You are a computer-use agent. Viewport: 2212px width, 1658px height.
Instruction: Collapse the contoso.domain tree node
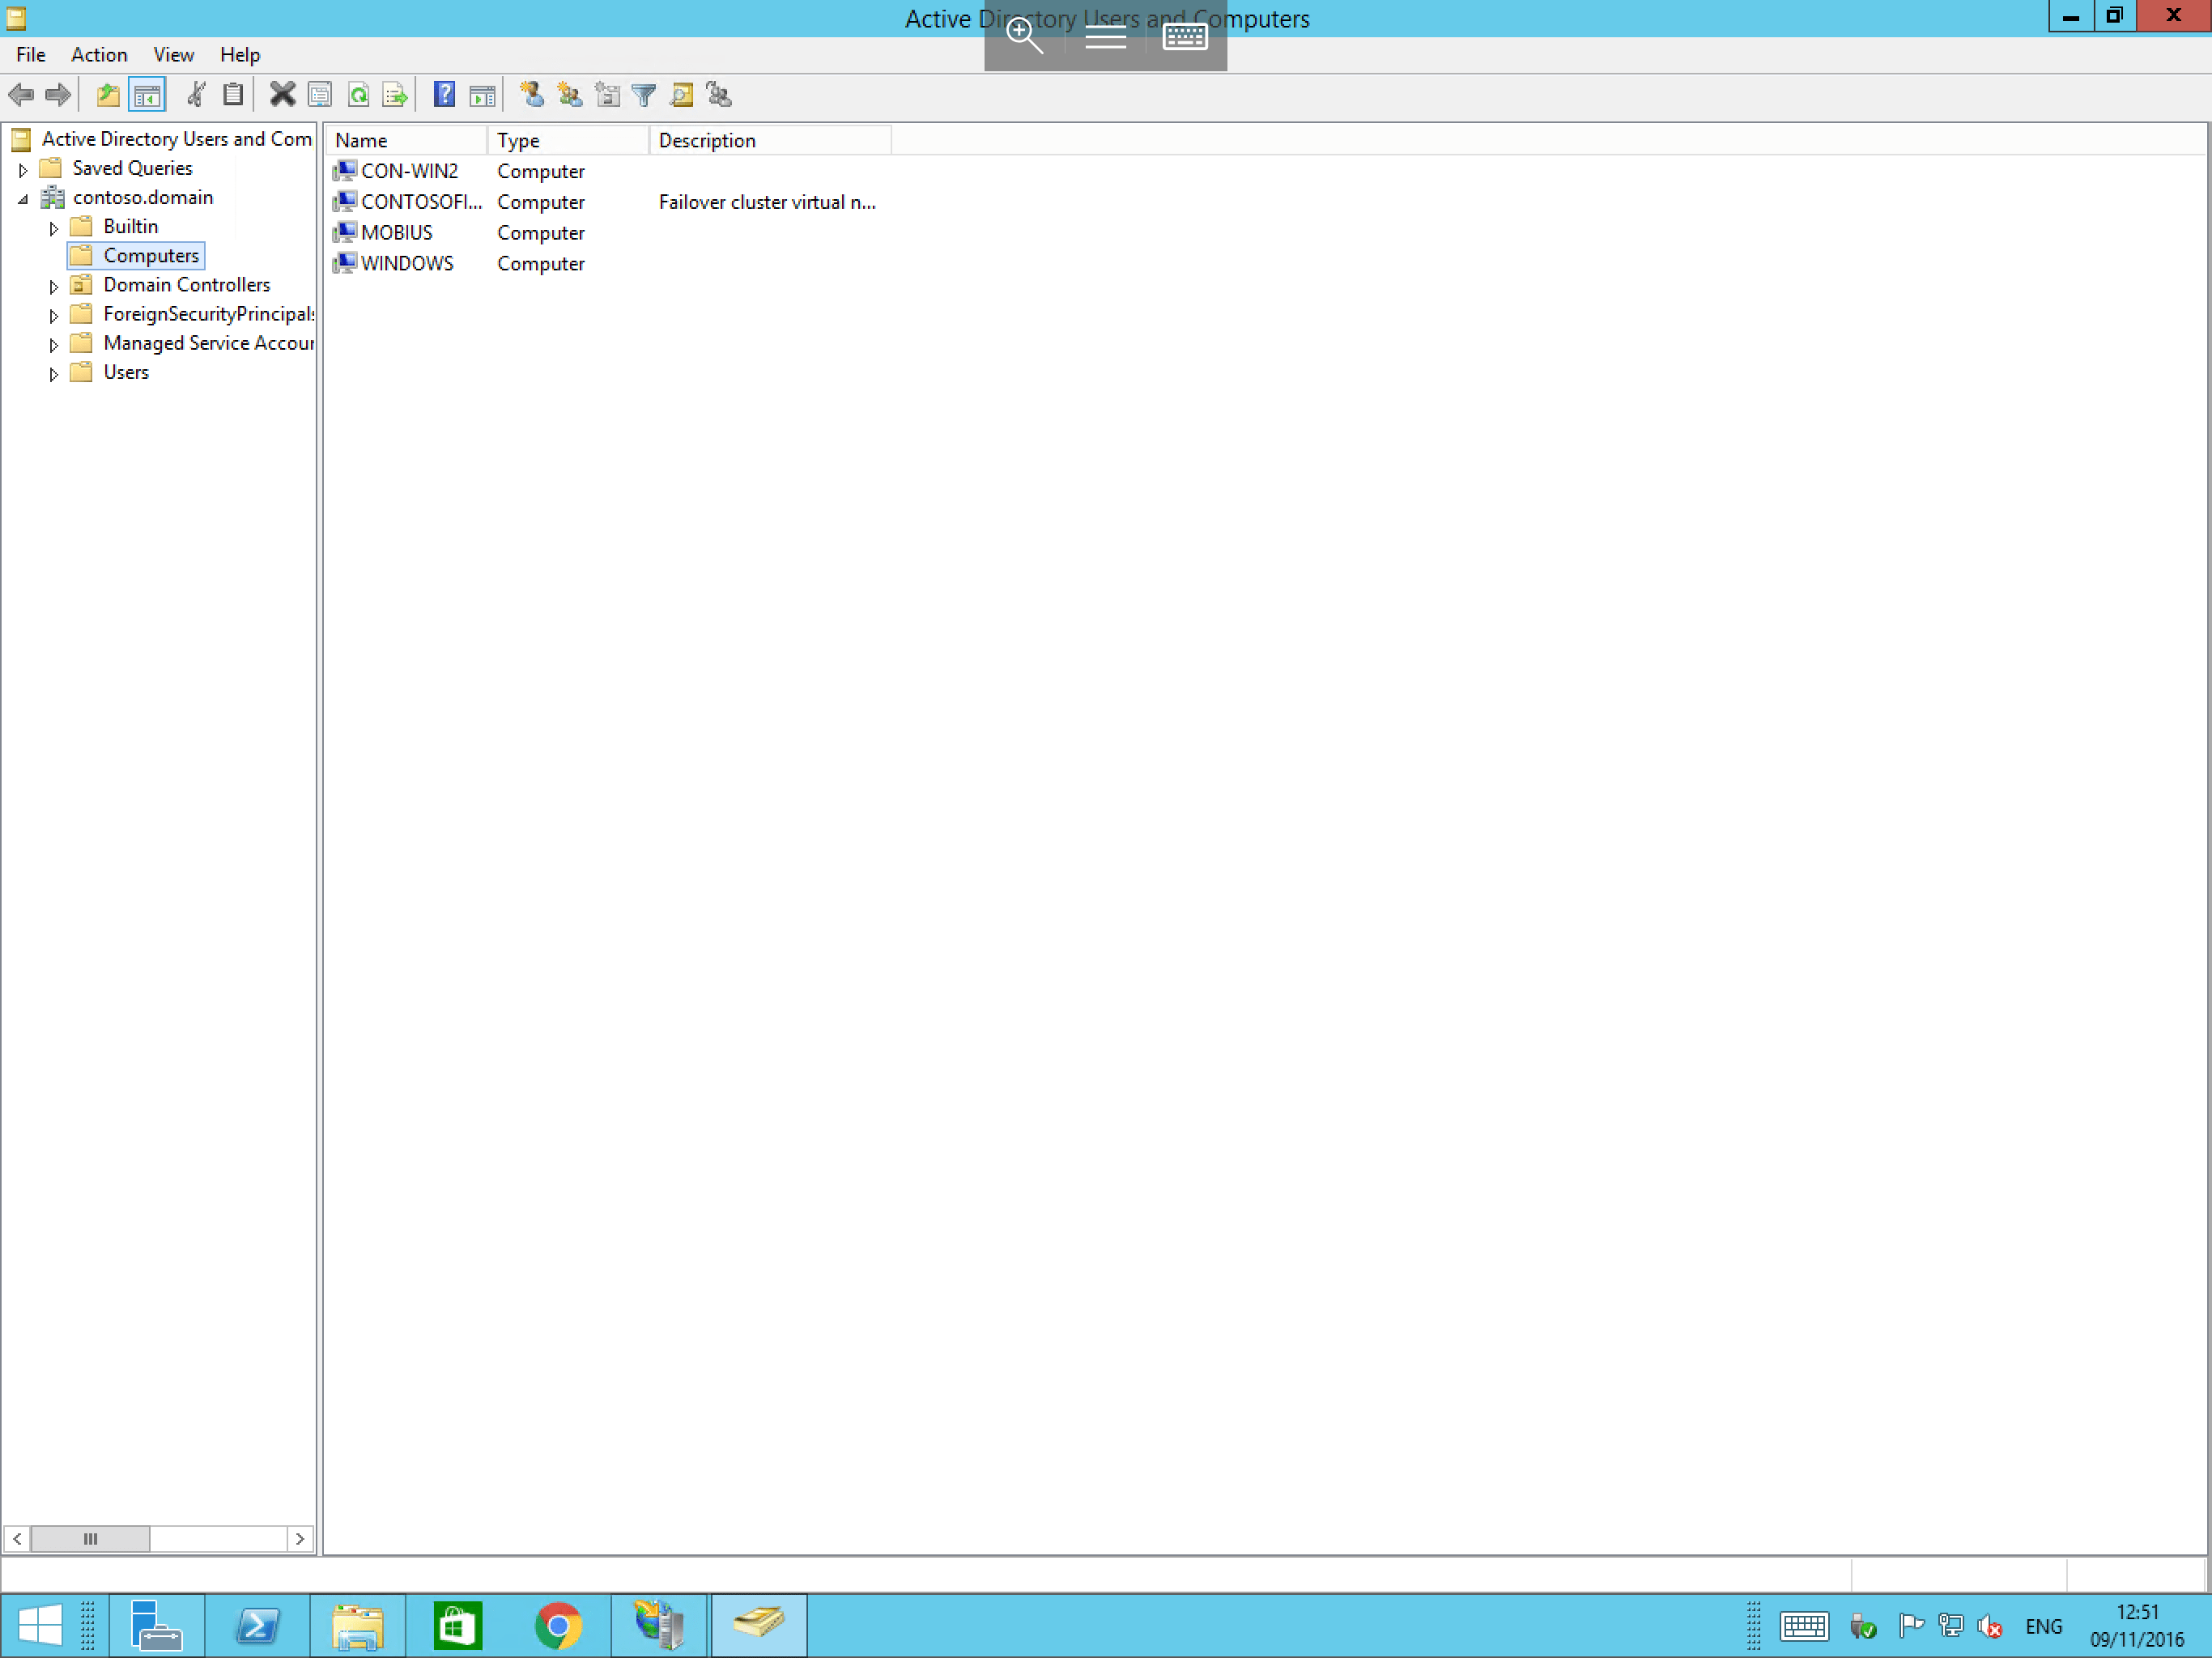click(x=23, y=199)
